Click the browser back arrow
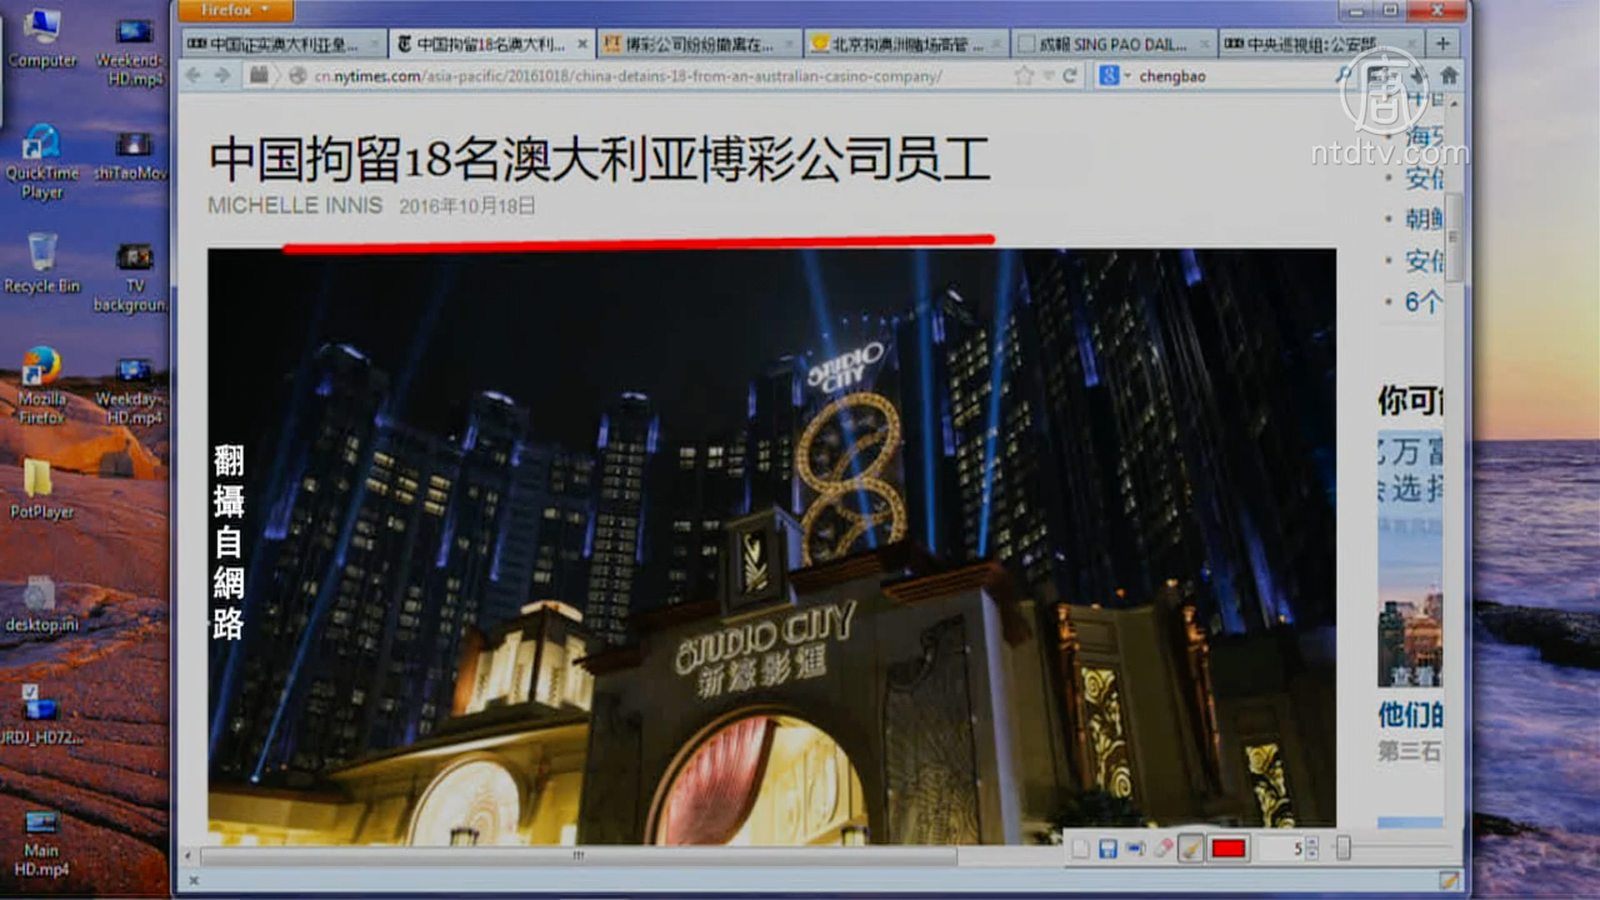The width and height of the screenshot is (1600, 900). [x=194, y=76]
